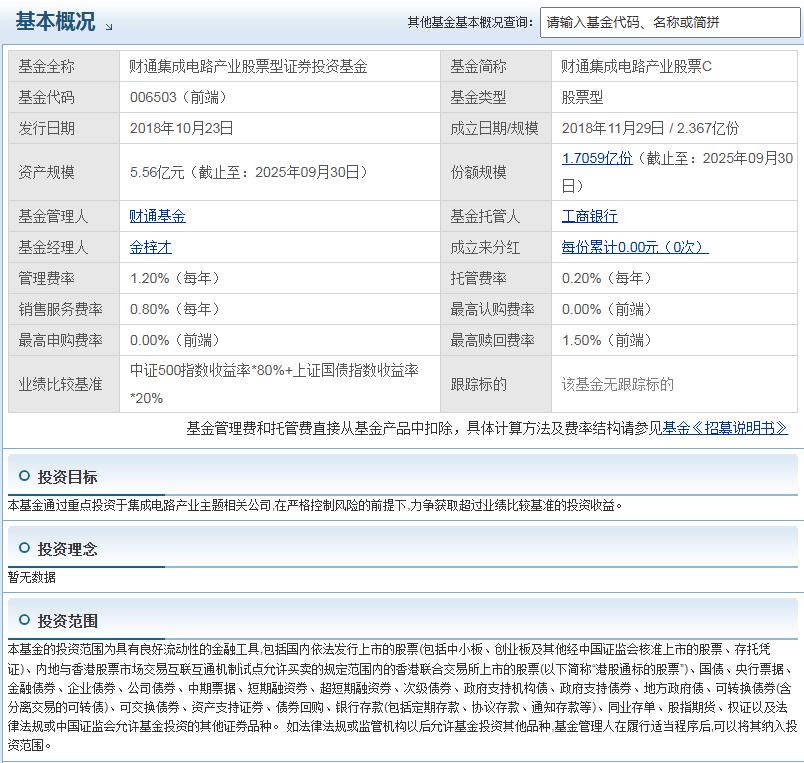
Task: Select the 其他基金基本概况查询 label
Action: click(470, 22)
